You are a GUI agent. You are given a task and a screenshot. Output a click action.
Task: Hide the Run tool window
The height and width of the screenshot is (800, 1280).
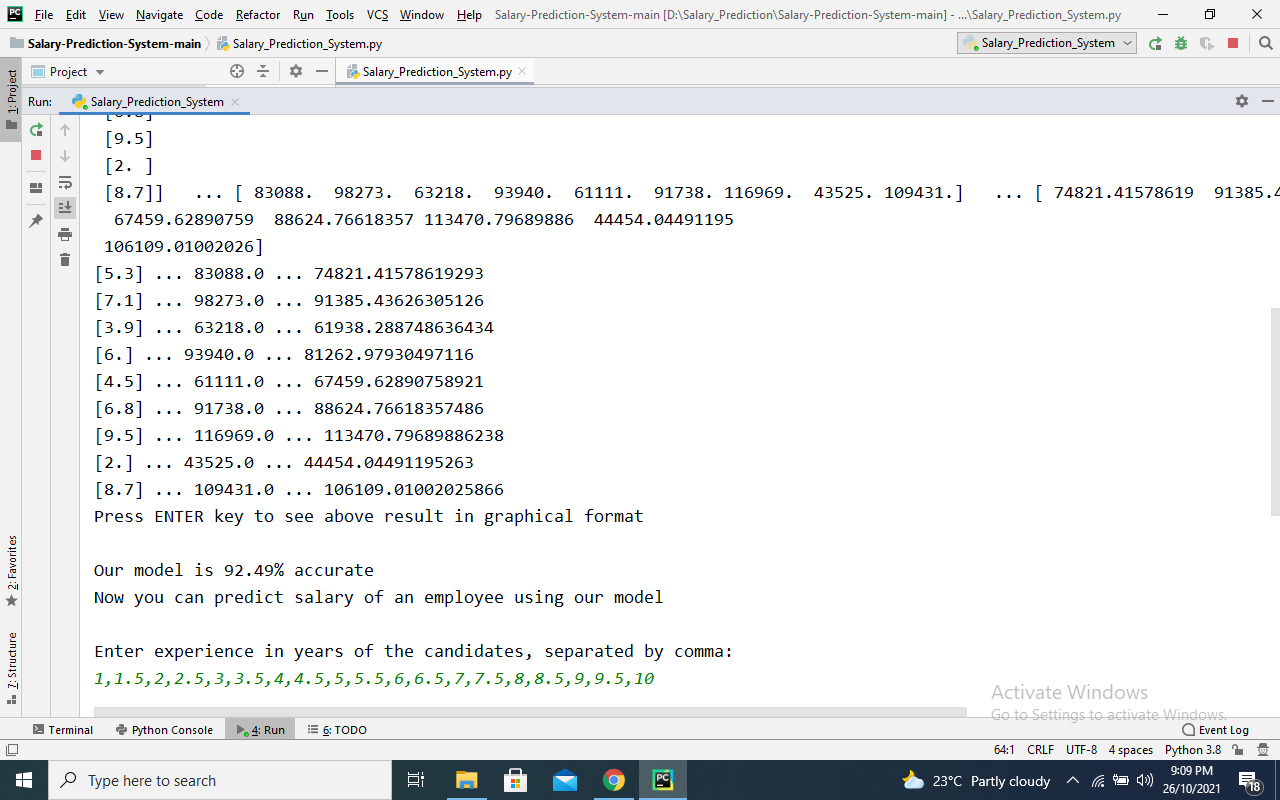click(x=1268, y=101)
